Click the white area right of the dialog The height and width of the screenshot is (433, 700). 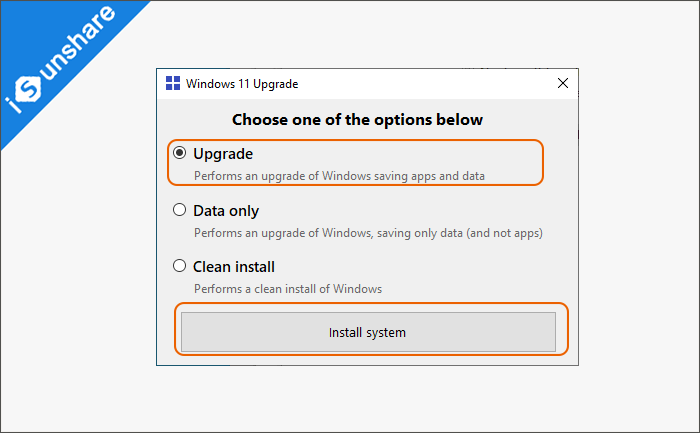(635, 220)
